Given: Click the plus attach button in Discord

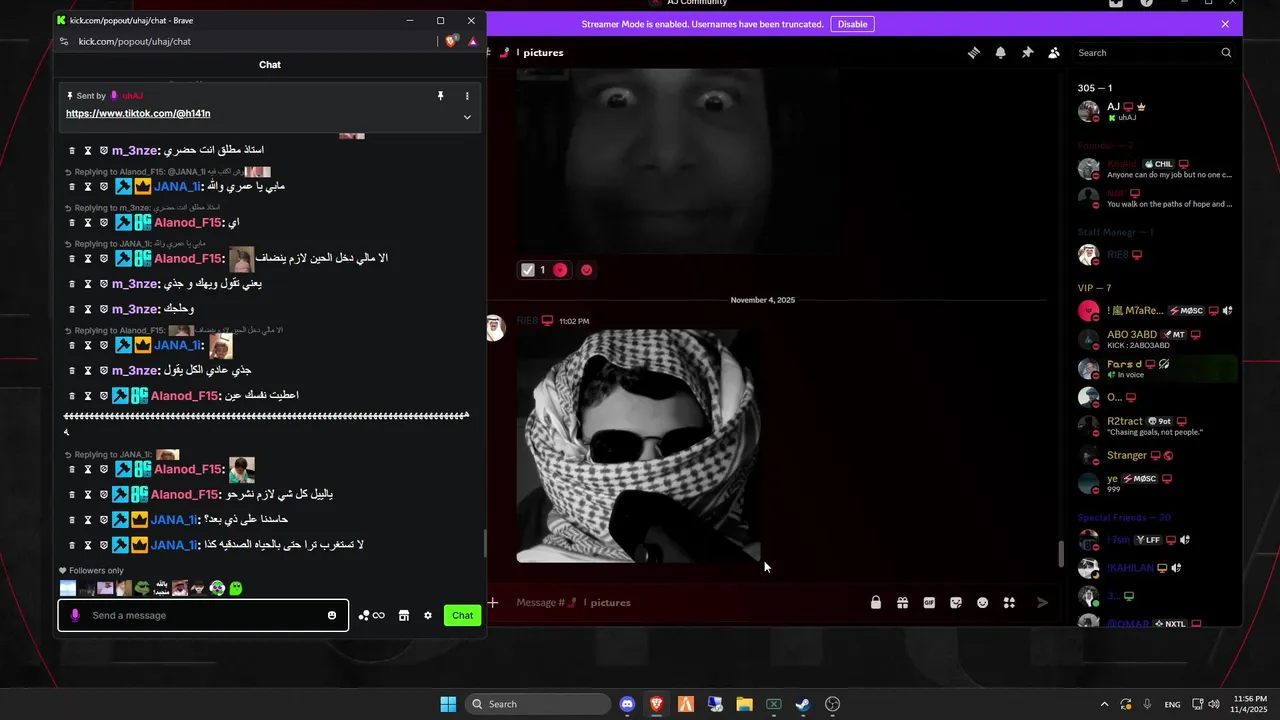Looking at the screenshot, I should (x=493, y=603).
